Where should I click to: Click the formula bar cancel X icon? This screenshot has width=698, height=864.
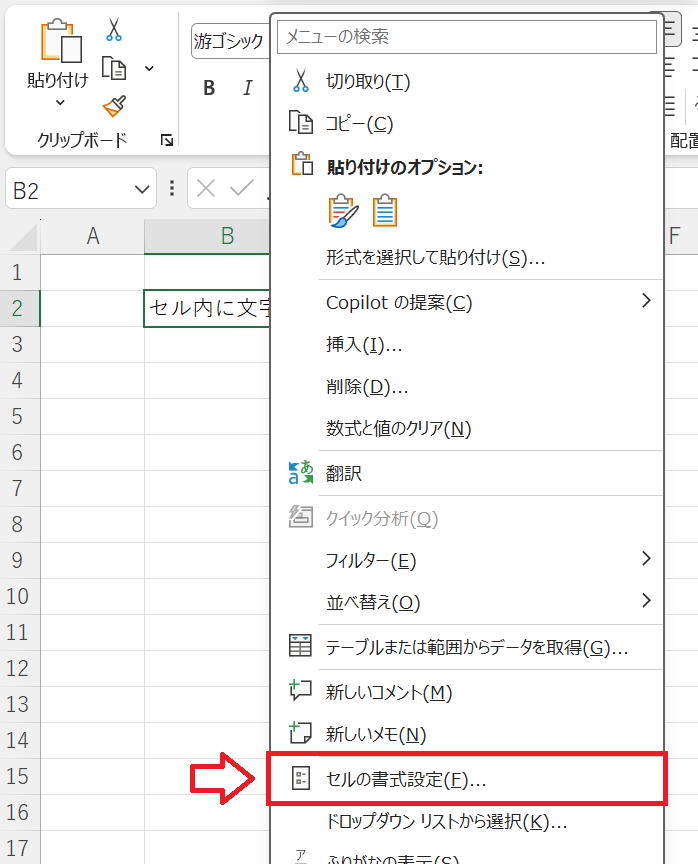[205, 189]
